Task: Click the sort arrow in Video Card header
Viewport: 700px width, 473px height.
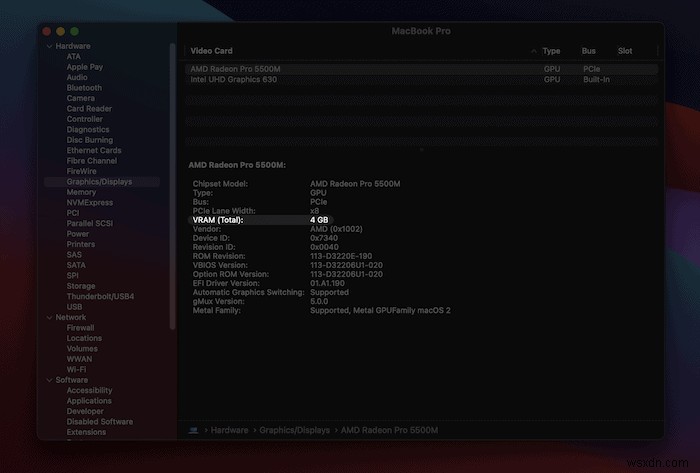Action: 533,51
